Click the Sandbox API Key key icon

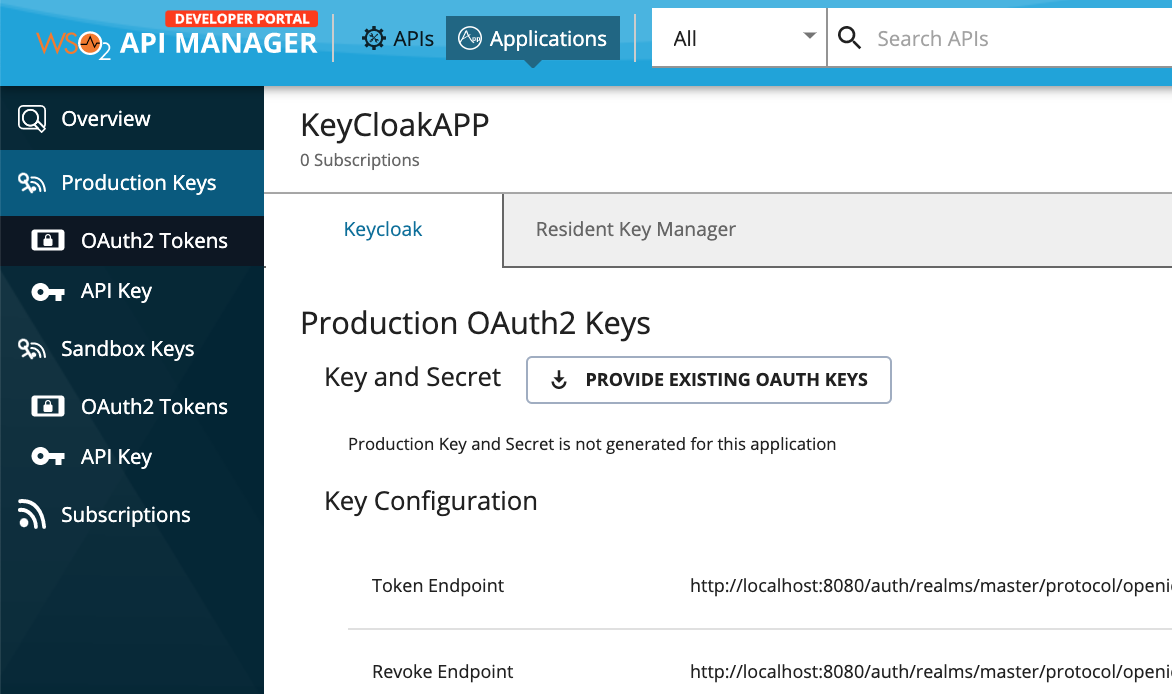(48, 457)
